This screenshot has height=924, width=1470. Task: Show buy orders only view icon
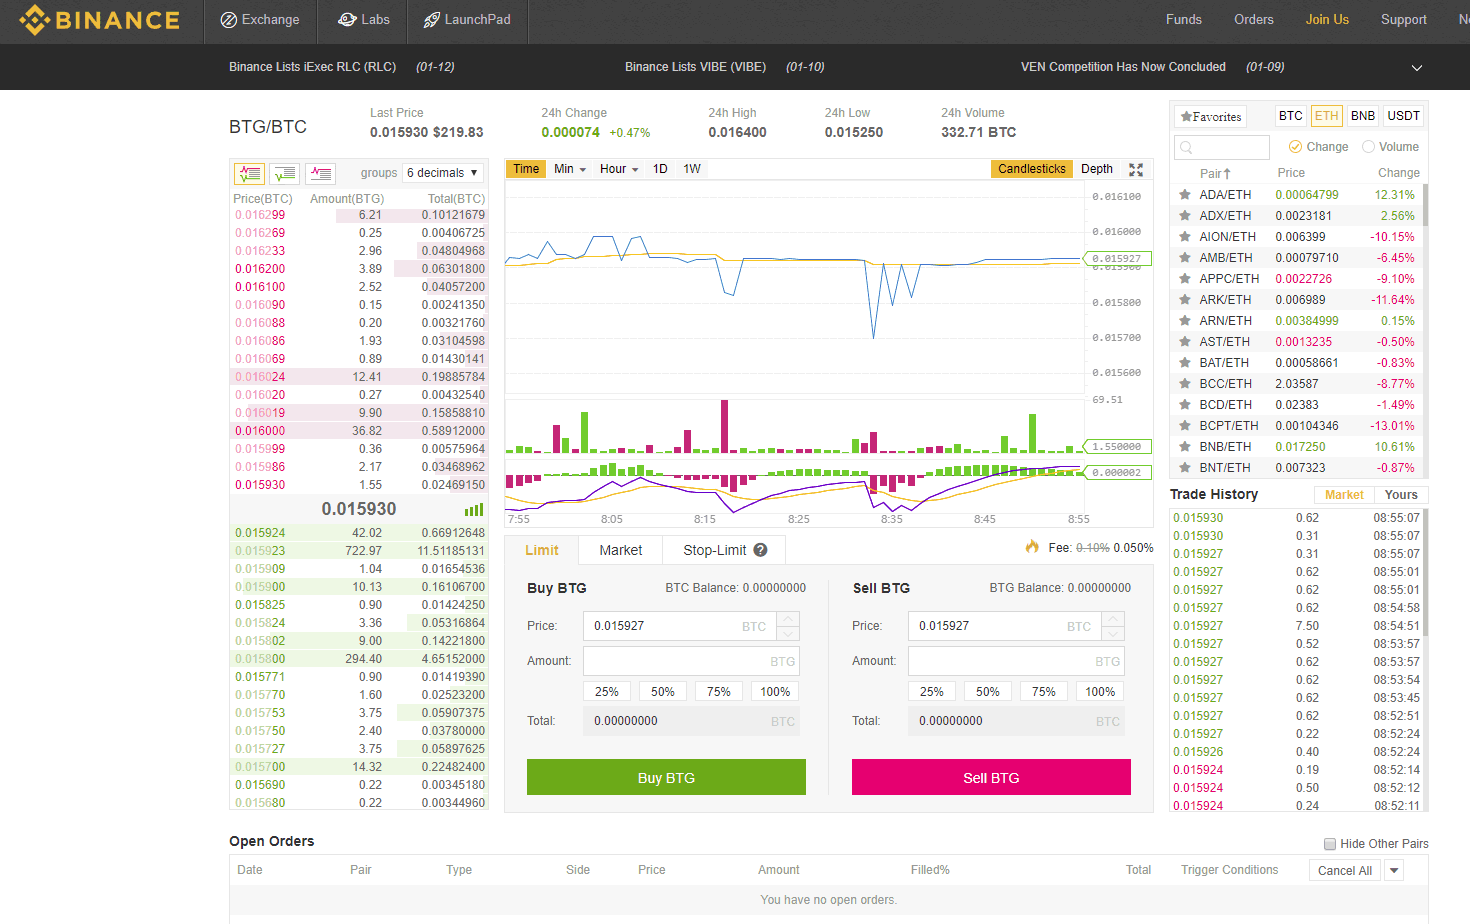click(285, 173)
